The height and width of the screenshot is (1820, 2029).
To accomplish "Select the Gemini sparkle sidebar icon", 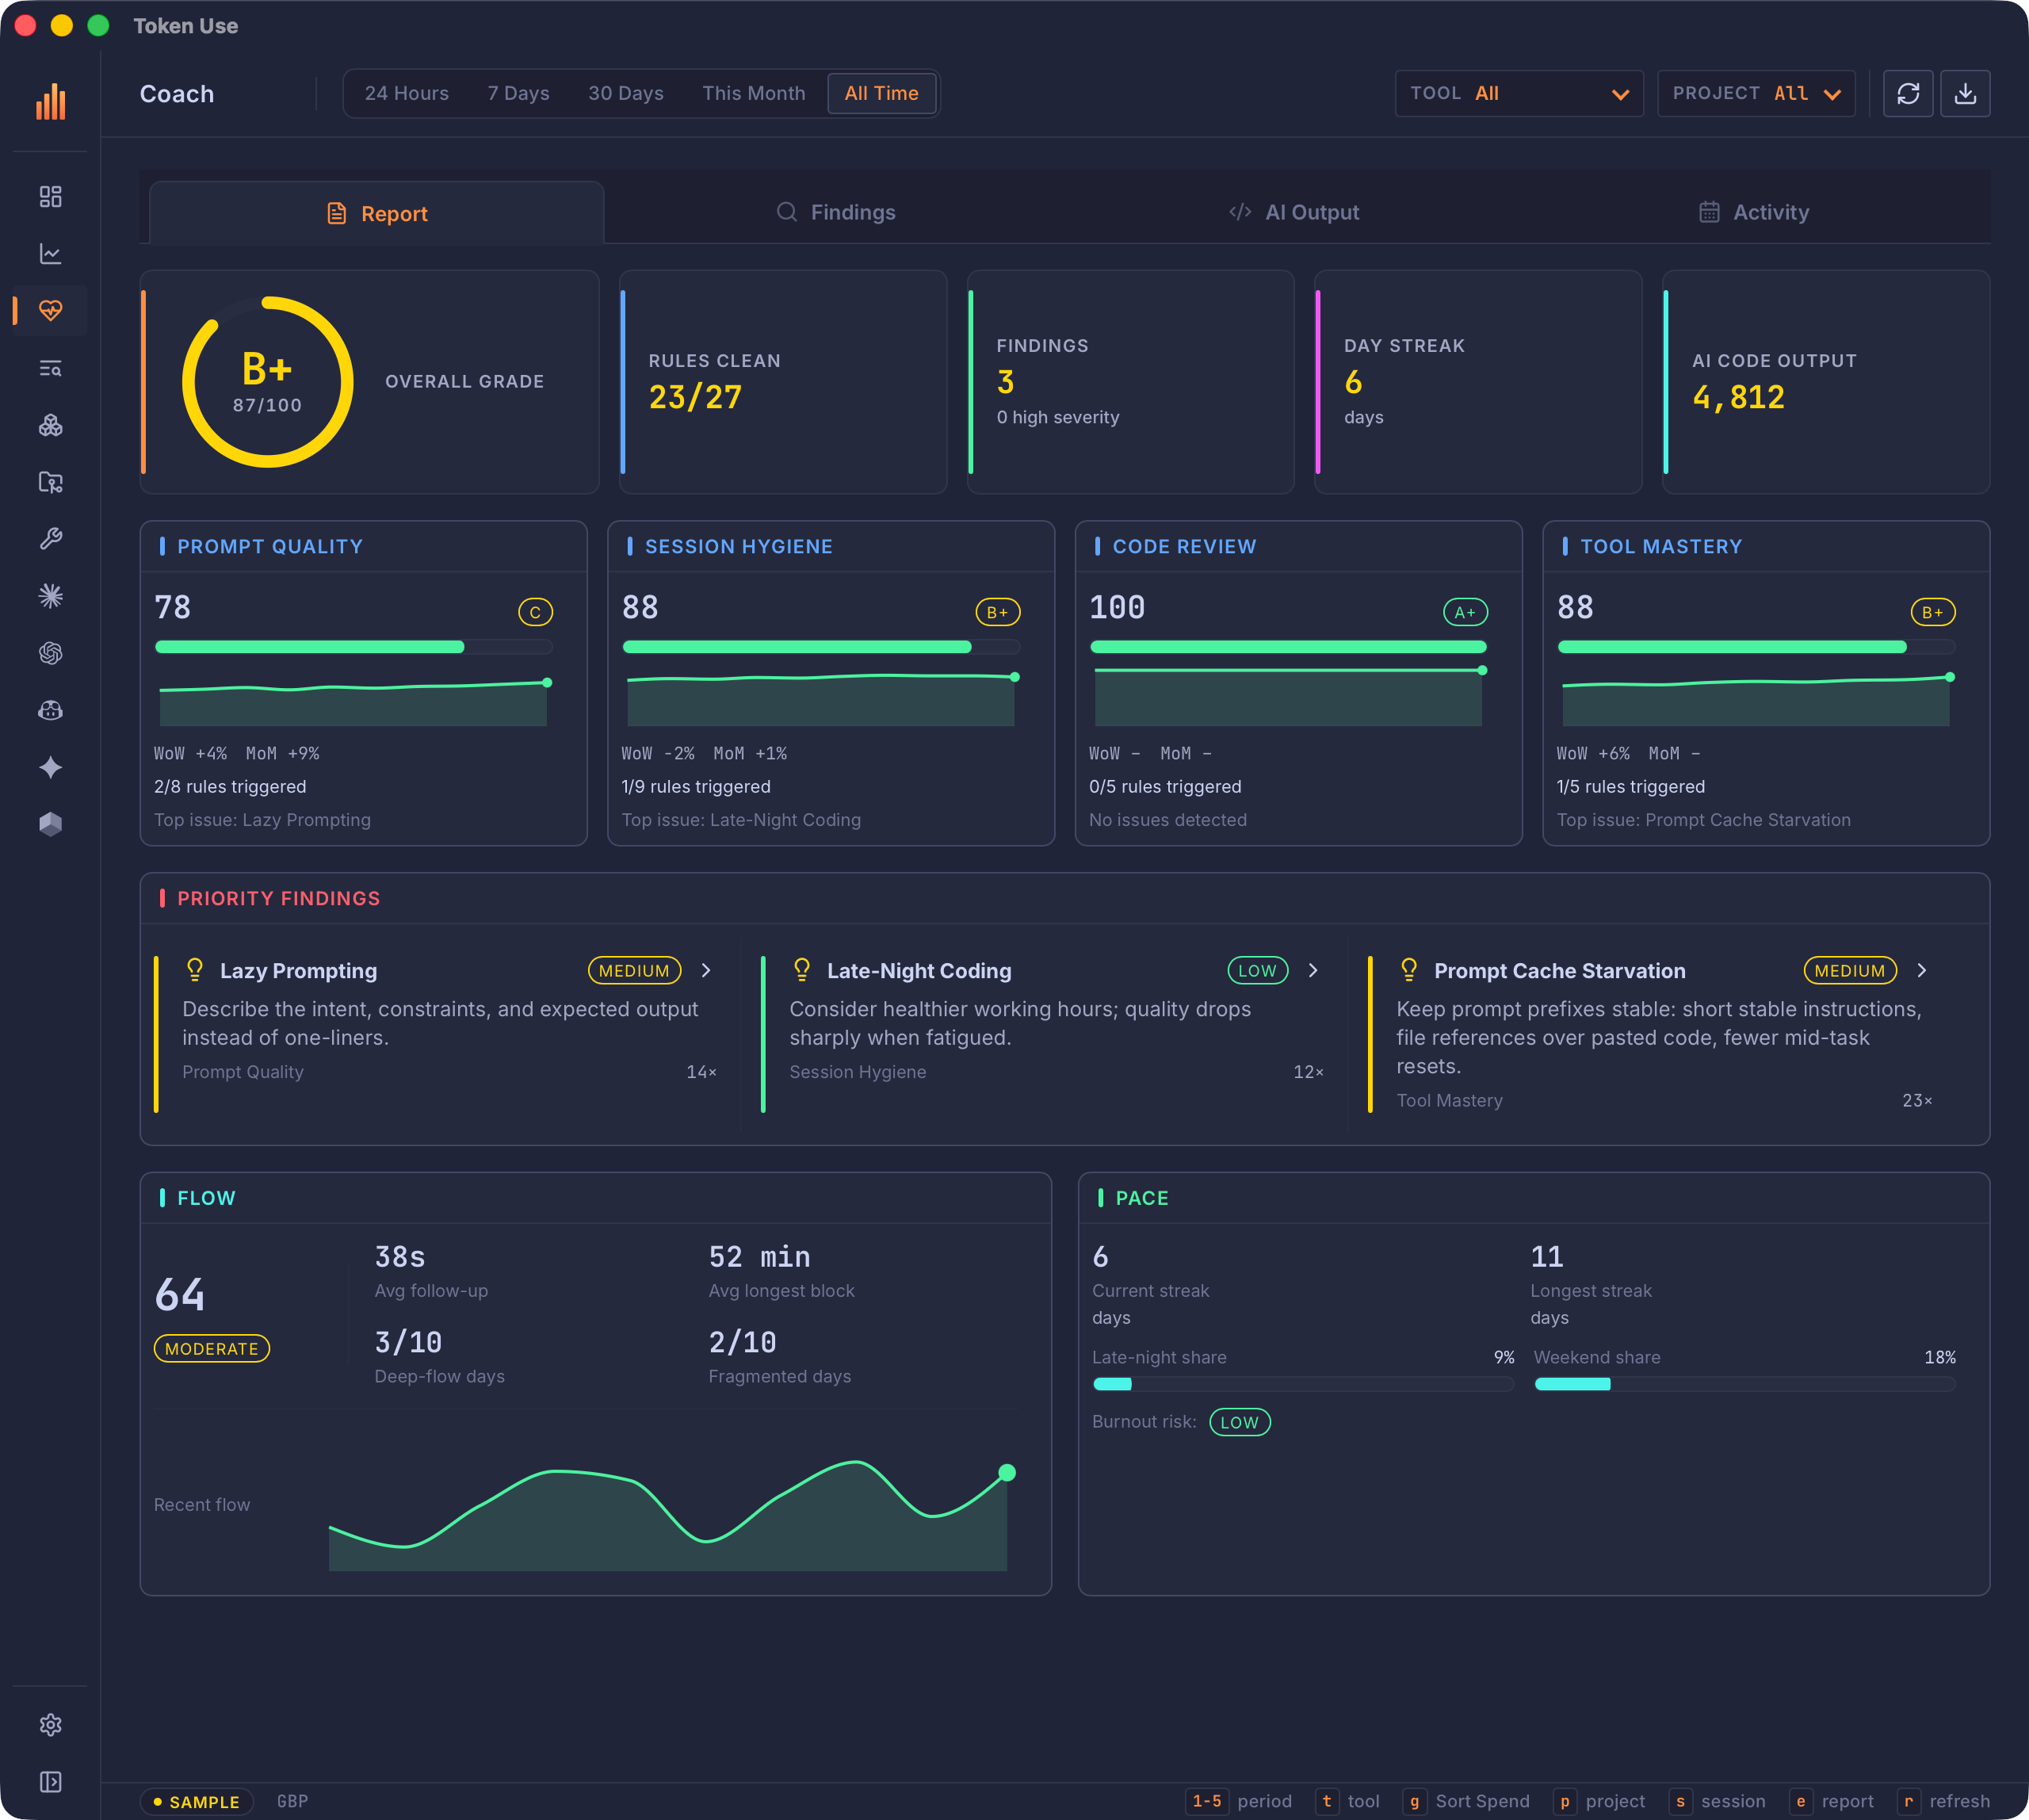I will coord(50,767).
